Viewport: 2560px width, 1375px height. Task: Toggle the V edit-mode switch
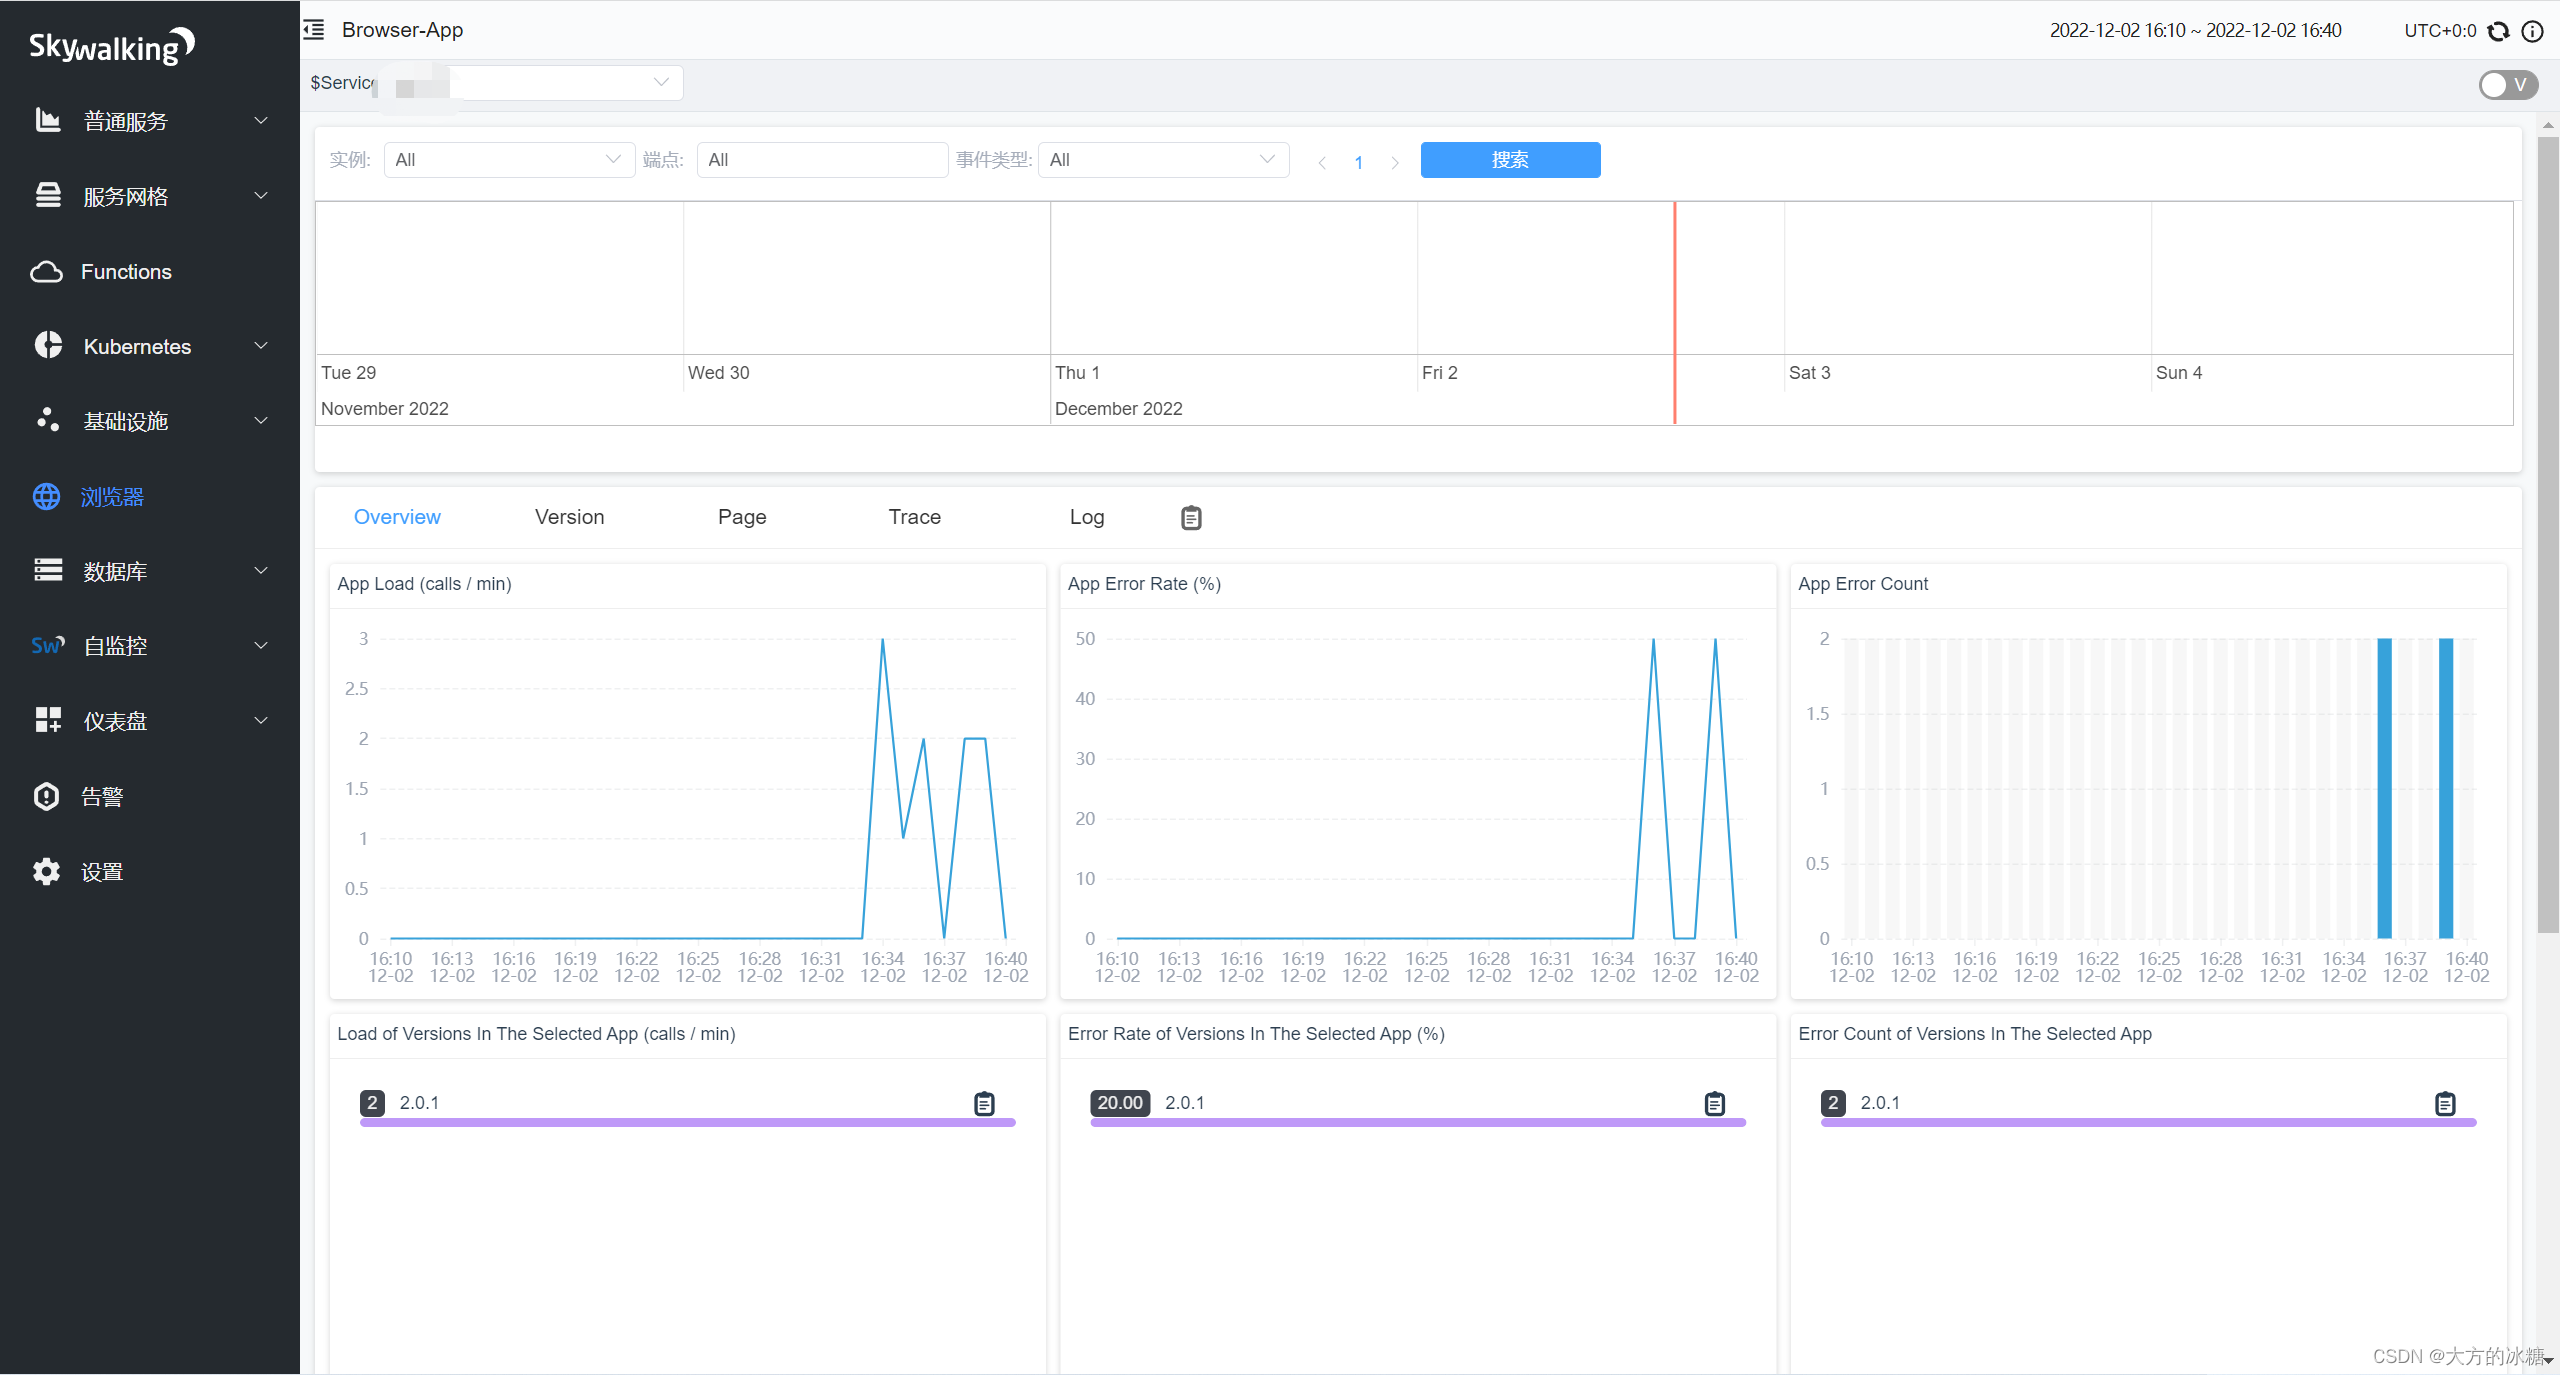[2508, 85]
